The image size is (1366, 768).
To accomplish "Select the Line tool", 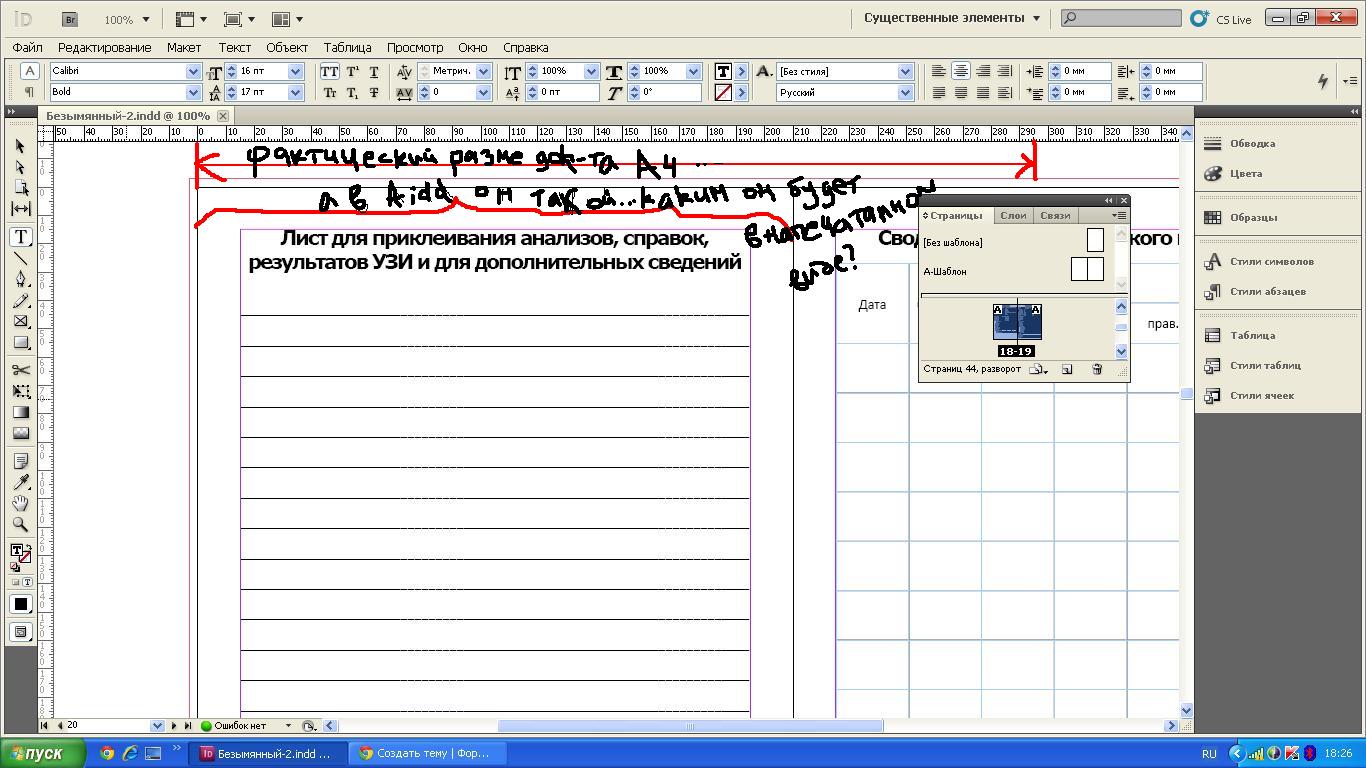I will (x=20, y=258).
